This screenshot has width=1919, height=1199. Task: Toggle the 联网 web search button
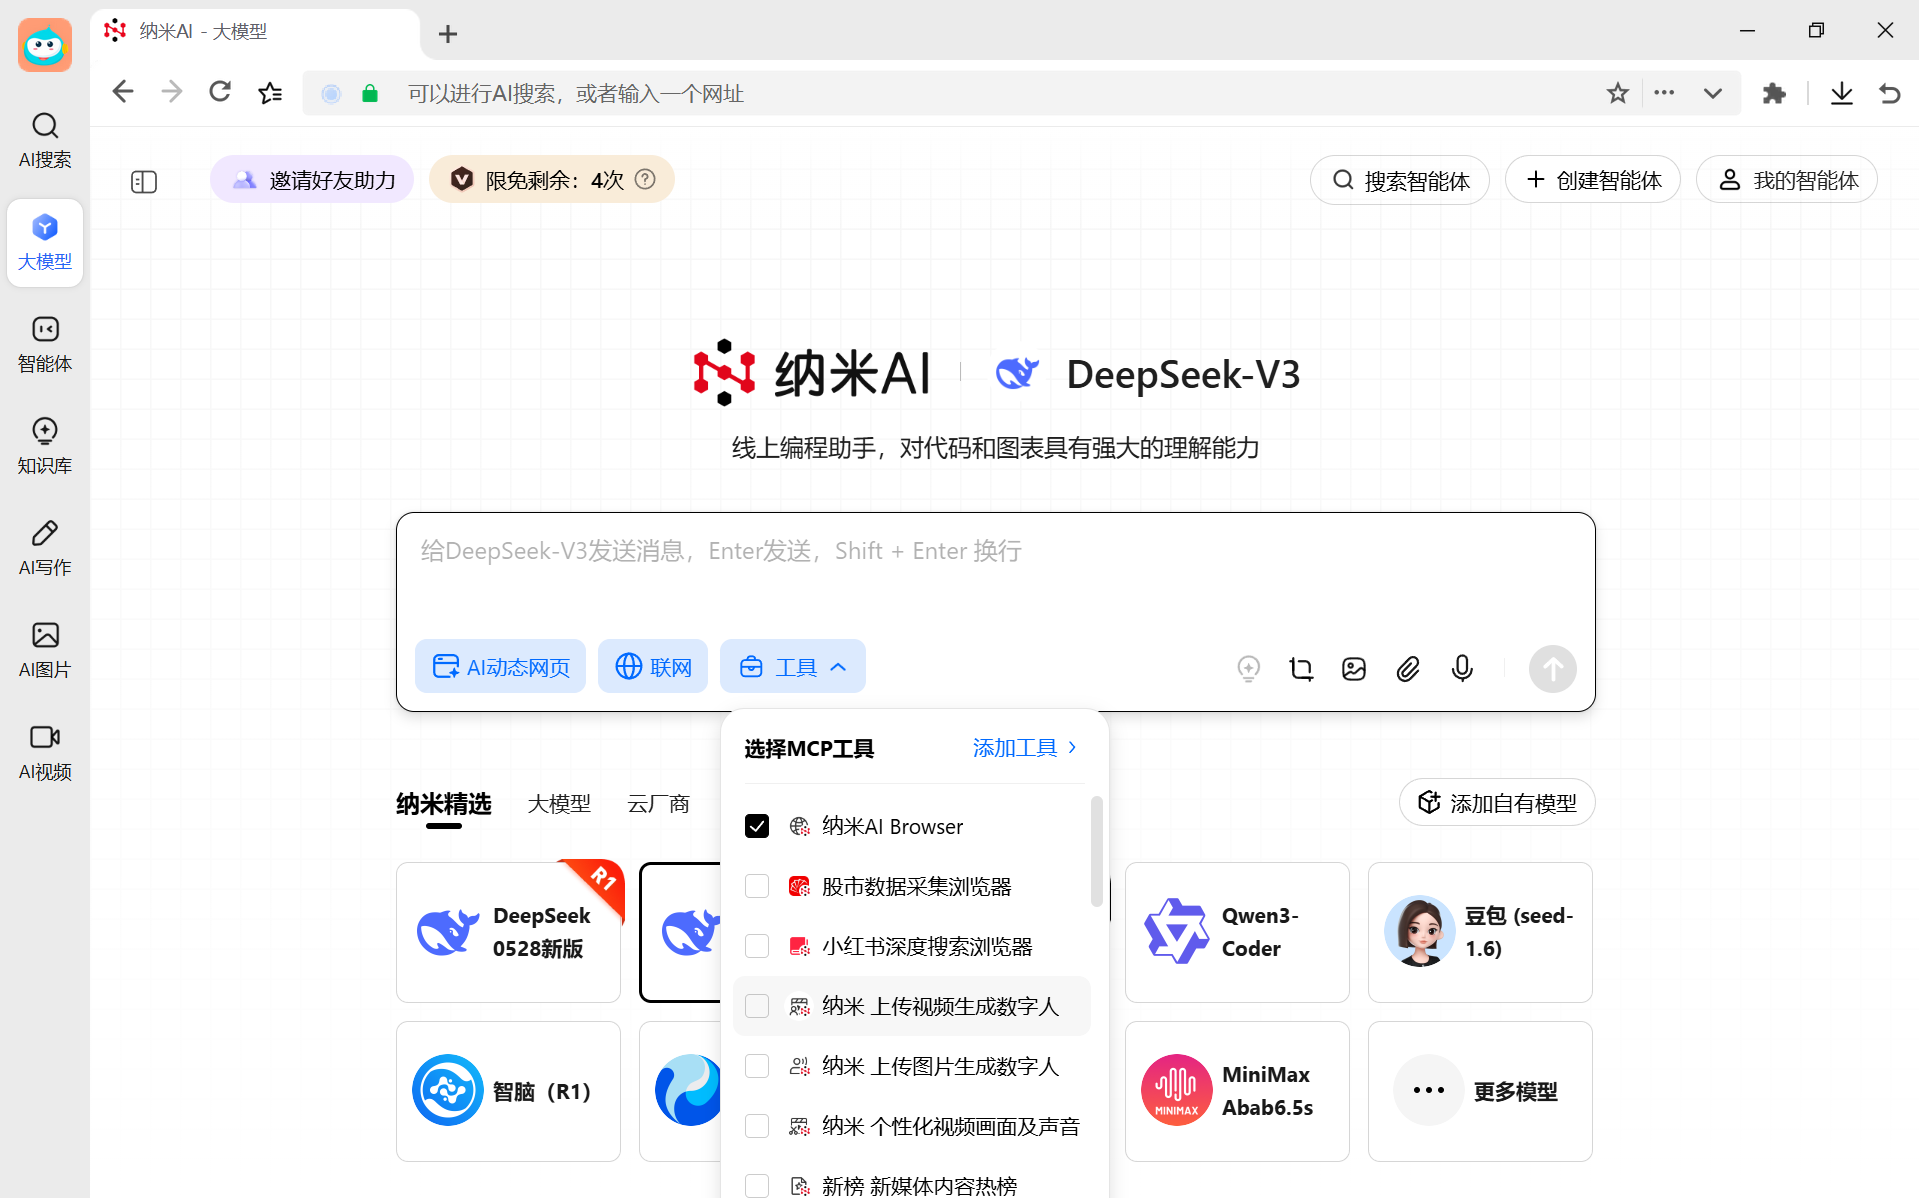653,666
